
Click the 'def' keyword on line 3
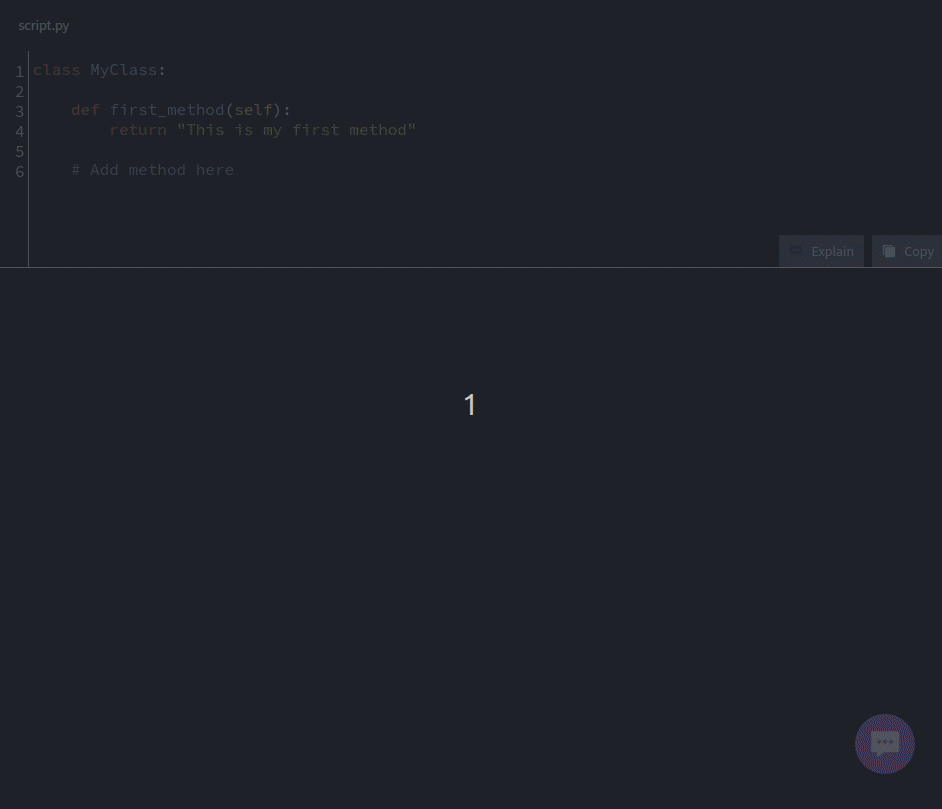point(85,110)
